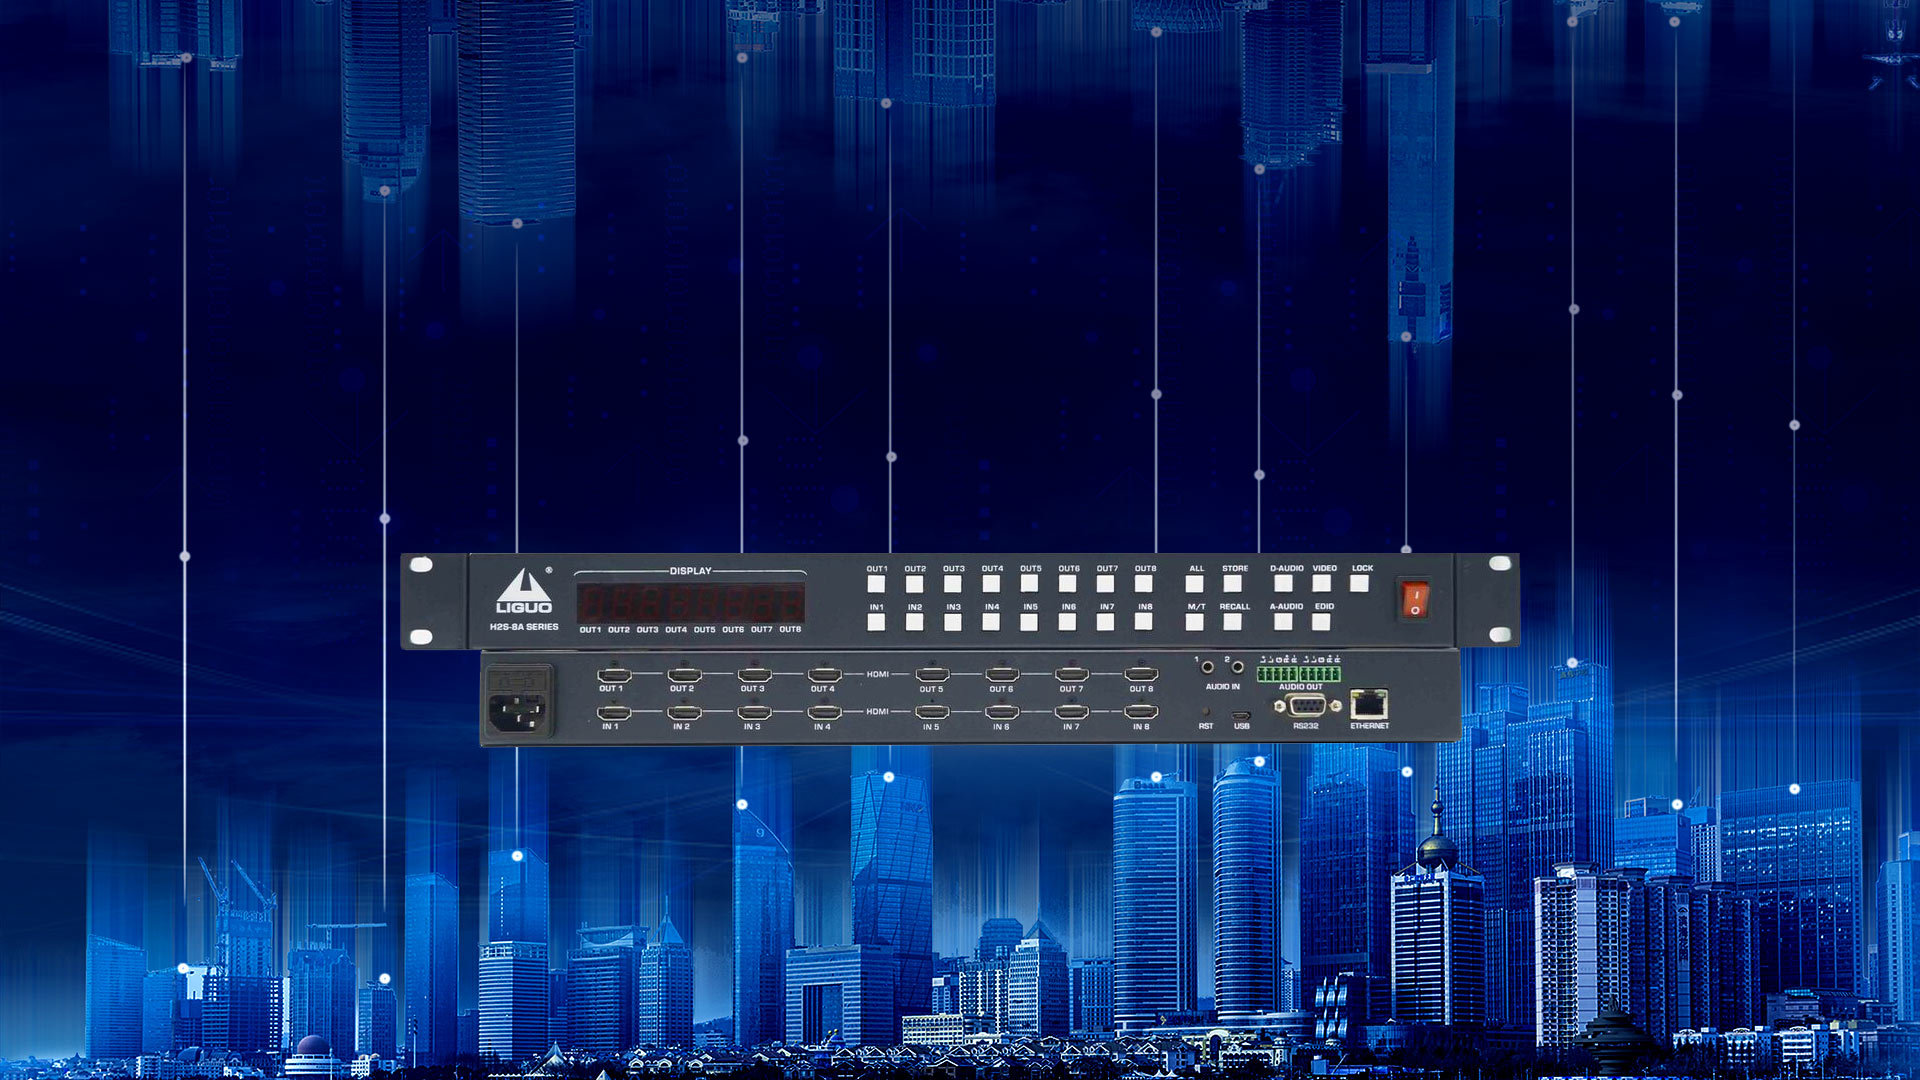Select the VIDEO button
Viewport: 1920px width, 1080px height.
[x=1322, y=584]
